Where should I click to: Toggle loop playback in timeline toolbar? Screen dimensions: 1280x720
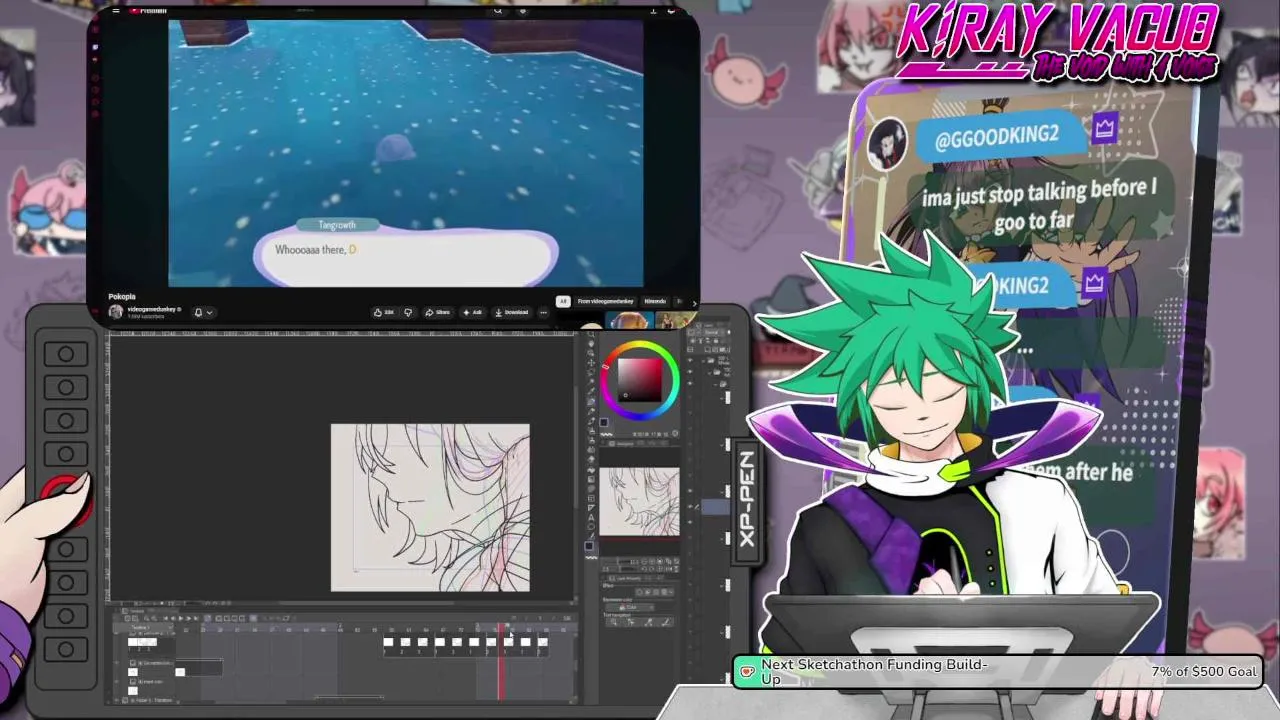pyautogui.click(x=208, y=618)
